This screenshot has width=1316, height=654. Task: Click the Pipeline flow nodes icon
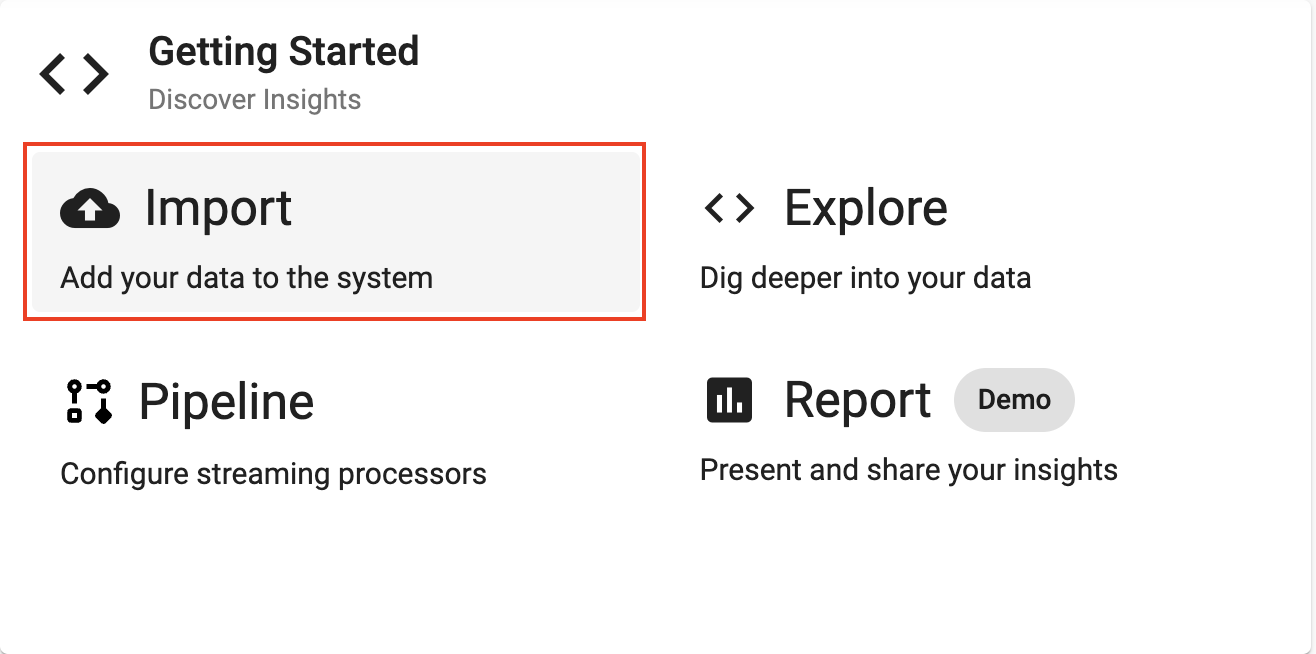click(x=88, y=401)
